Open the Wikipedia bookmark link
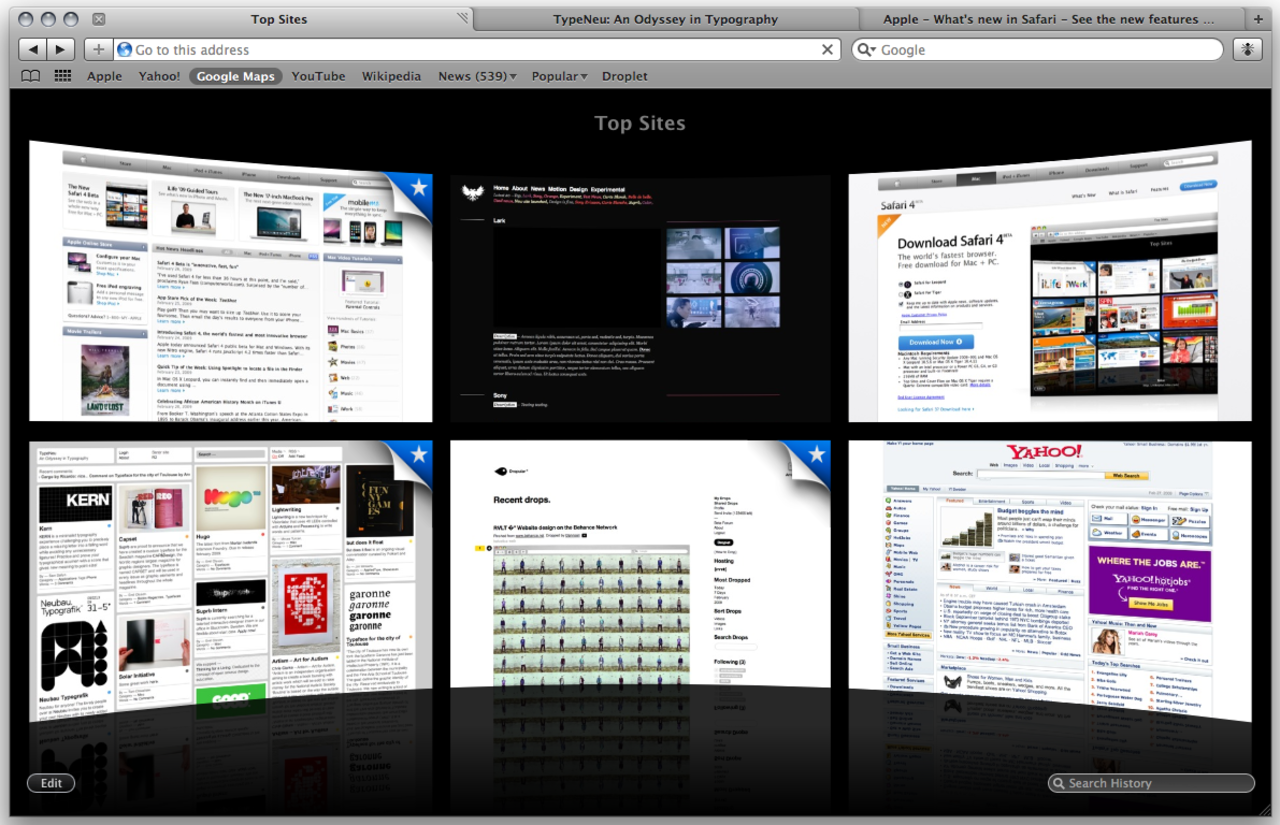The image size is (1280, 825). point(392,76)
